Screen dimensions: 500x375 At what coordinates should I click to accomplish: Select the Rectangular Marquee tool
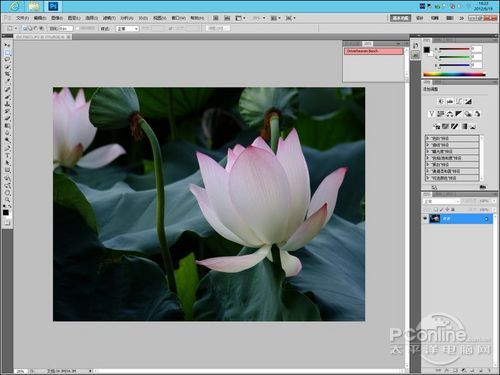tap(7, 53)
